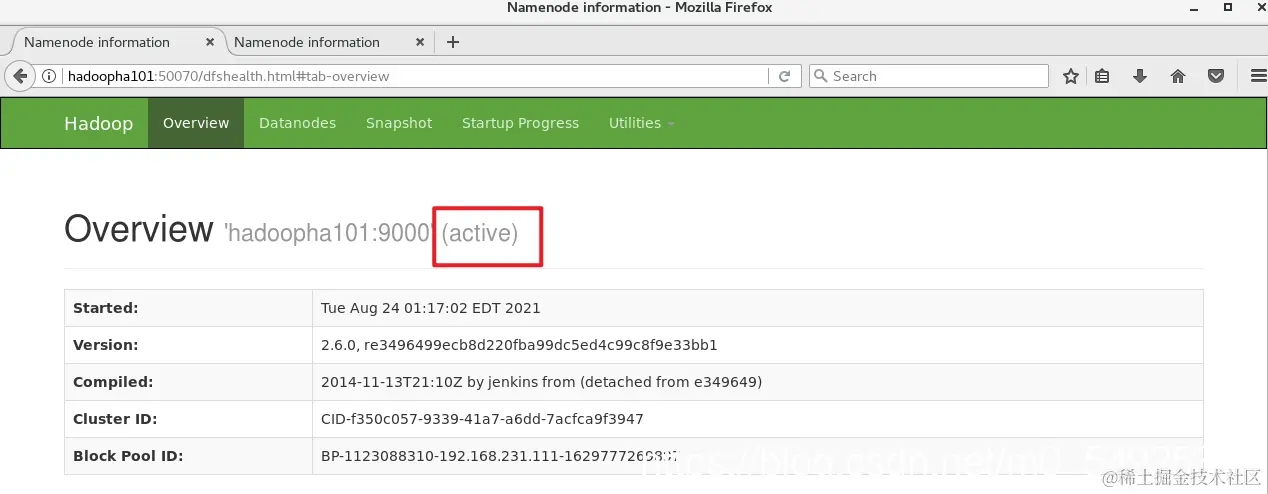Image resolution: width=1268 pixels, height=494 pixels.
Task: Expand the Utilities dropdown menu
Action: pos(641,123)
